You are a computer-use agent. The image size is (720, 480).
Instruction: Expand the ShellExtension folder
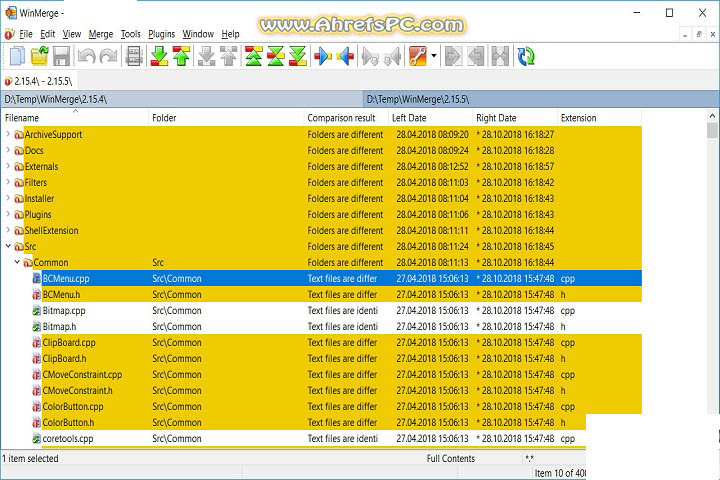tap(8, 230)
